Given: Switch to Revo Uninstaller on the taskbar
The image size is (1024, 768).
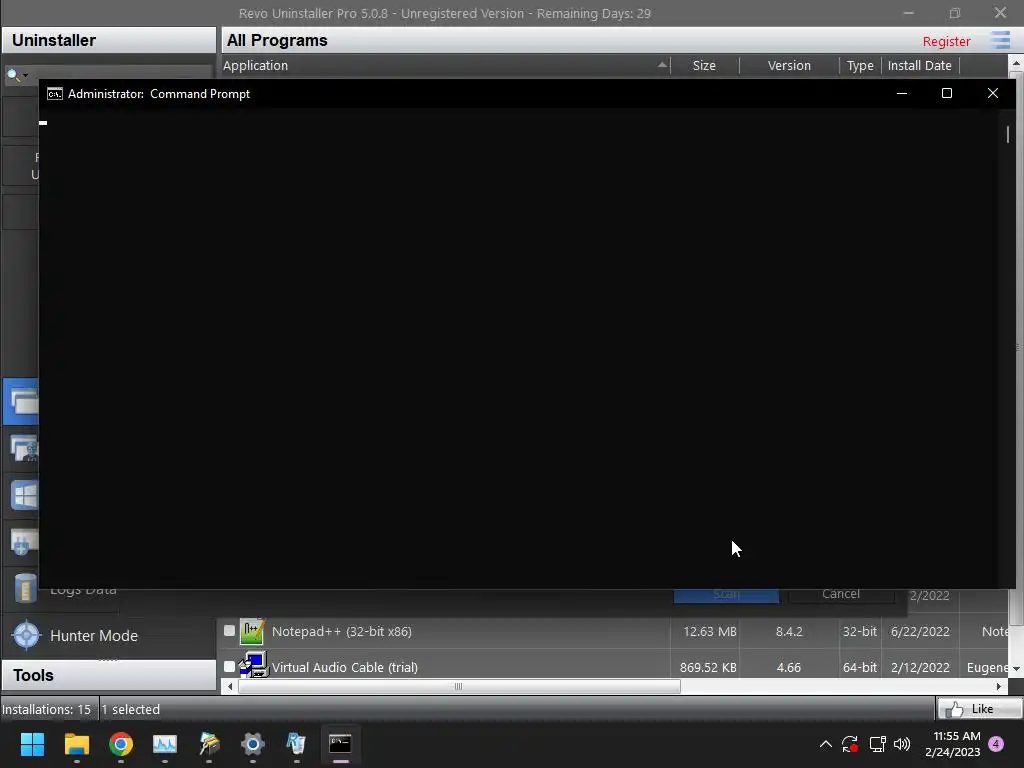Looking at the screenshot, I should tap(296, 744).
